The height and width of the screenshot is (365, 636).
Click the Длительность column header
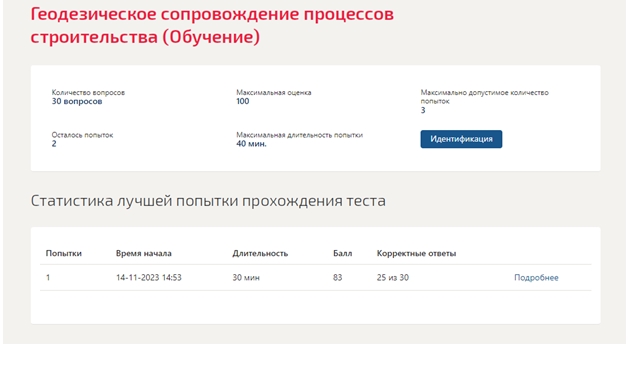coord(260,253)
